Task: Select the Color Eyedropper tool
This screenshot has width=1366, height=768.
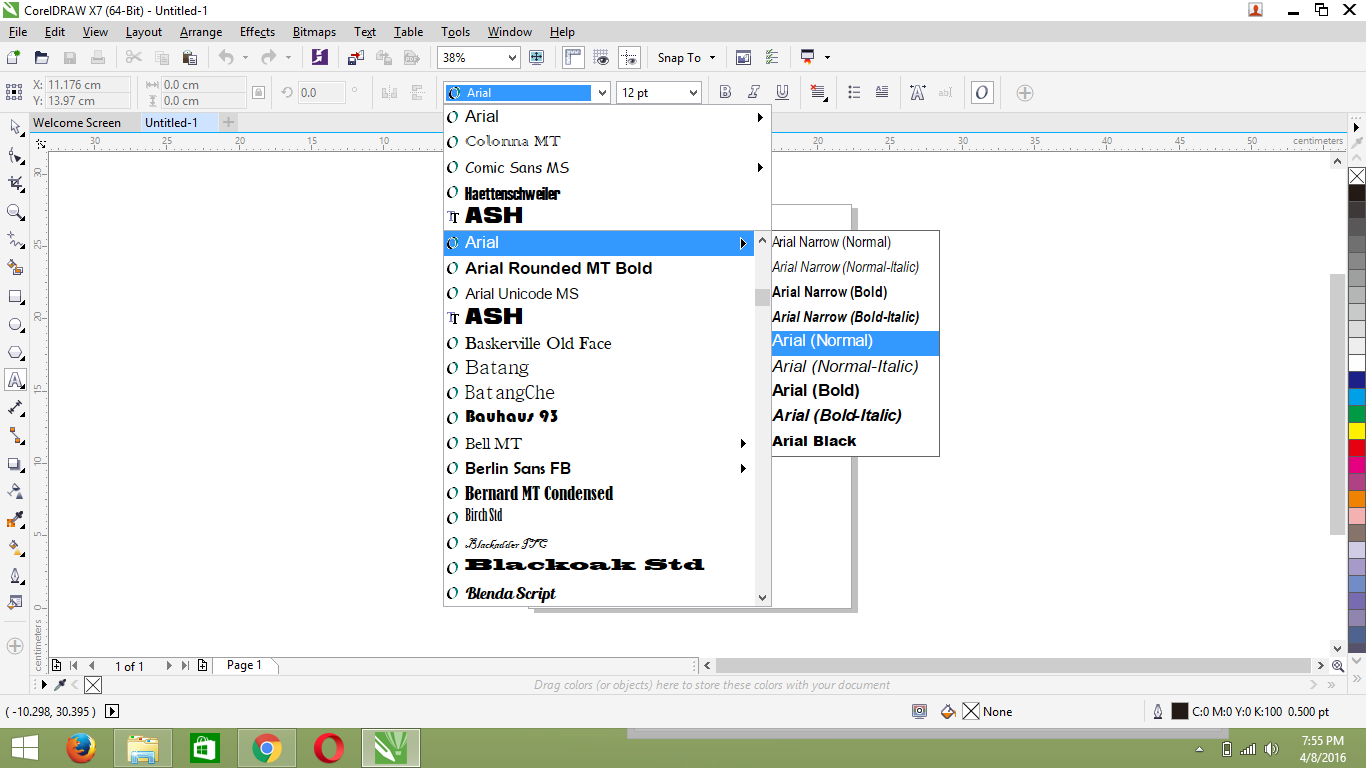Action: point(15,520)
